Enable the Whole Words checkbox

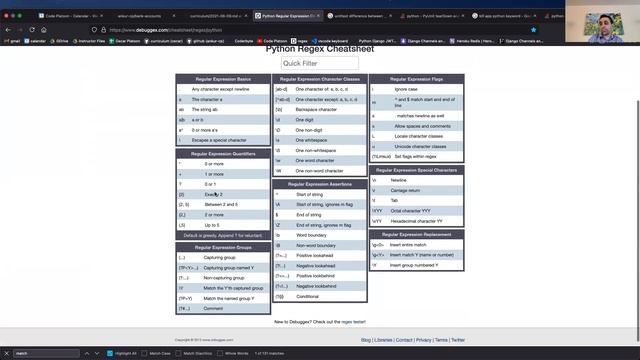pos(220,353)
